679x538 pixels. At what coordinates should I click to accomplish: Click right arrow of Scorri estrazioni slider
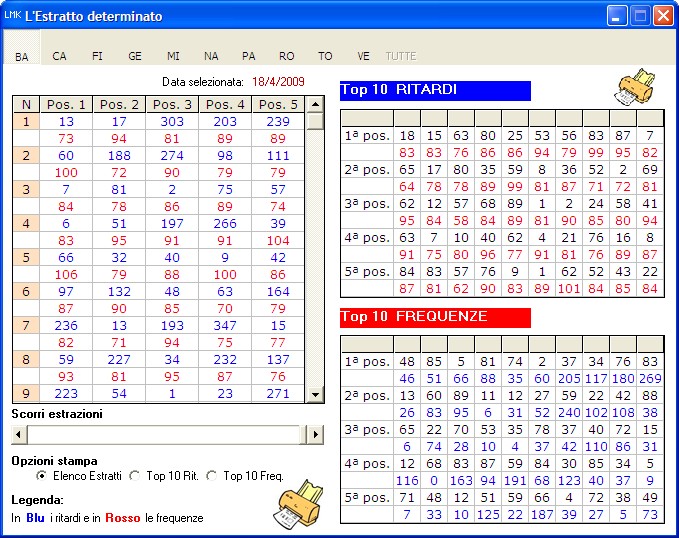coord(315,434)
